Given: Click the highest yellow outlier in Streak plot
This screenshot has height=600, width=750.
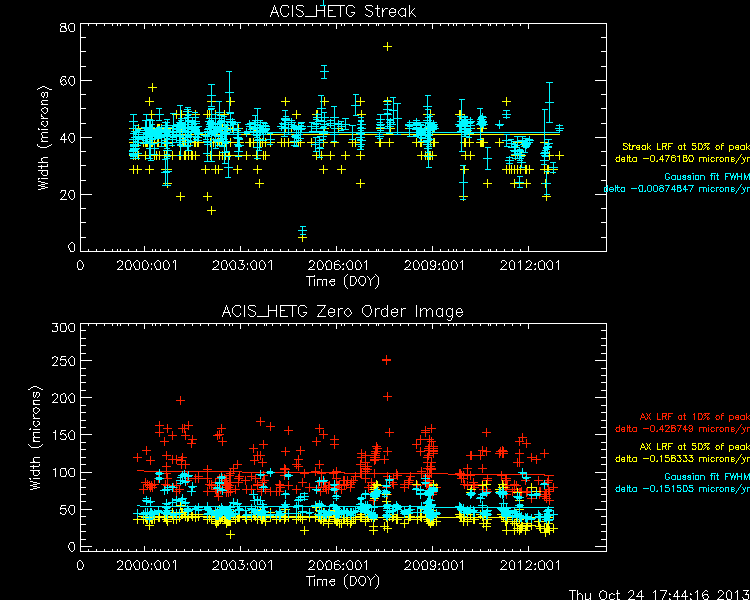Looking at the screenshot, I should (387, 47).
